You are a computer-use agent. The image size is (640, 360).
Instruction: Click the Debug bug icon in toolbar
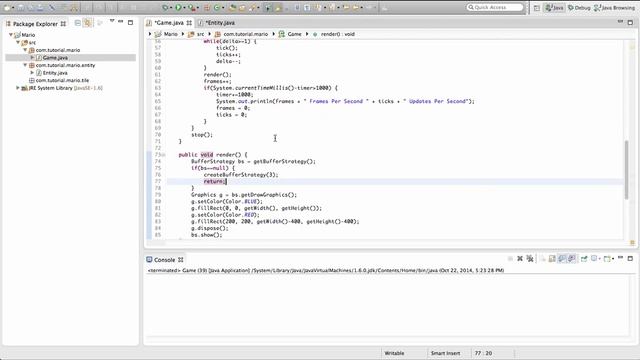tap(165, 7)
